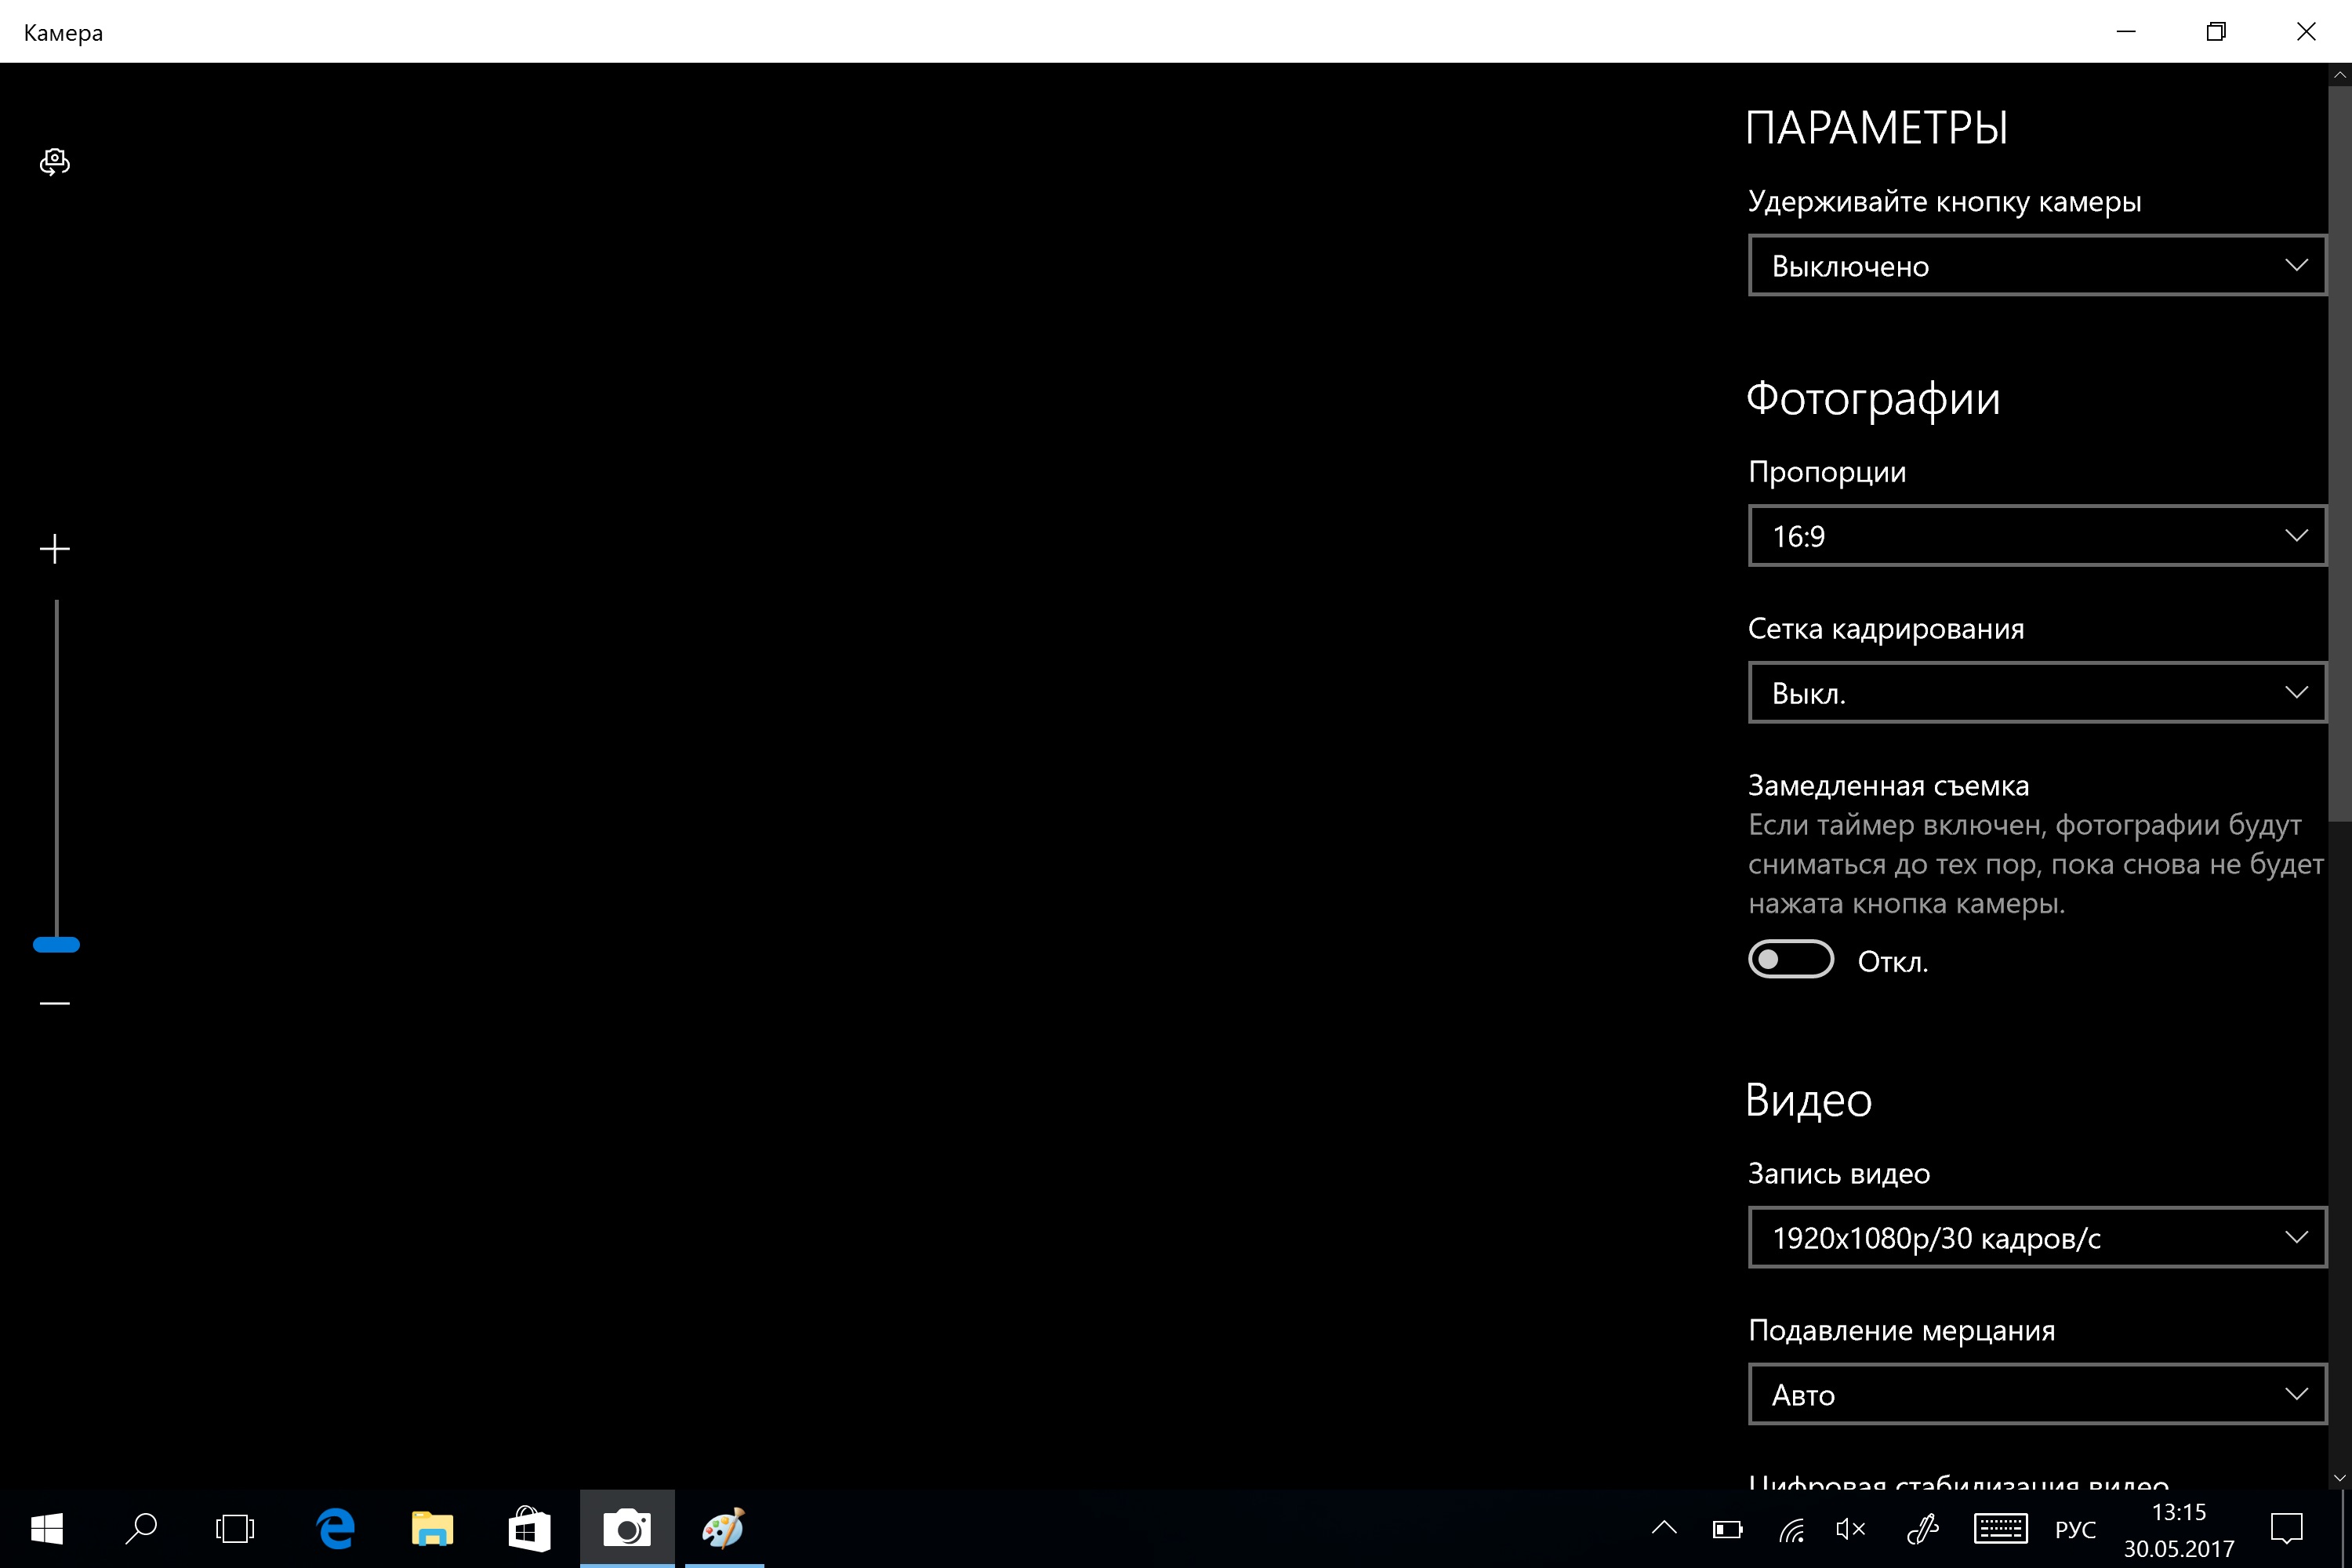Expand the Подавление мерцания dropdown
Image resolution: width=2352 pixels, height=1568 pixels.
pos(2037,1394)
